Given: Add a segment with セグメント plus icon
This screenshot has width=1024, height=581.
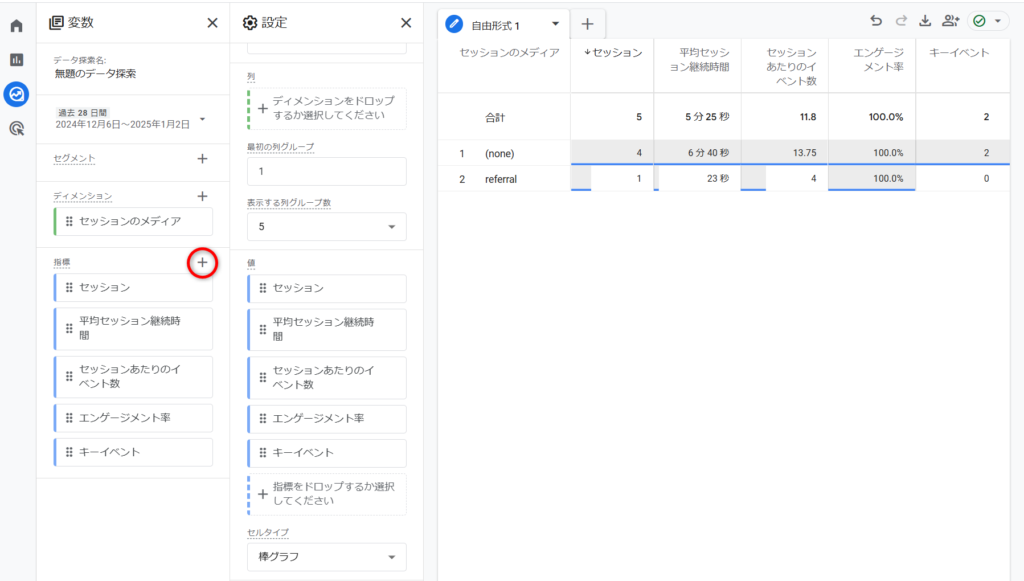Looking at the screenshot, I should pos(202,158).
